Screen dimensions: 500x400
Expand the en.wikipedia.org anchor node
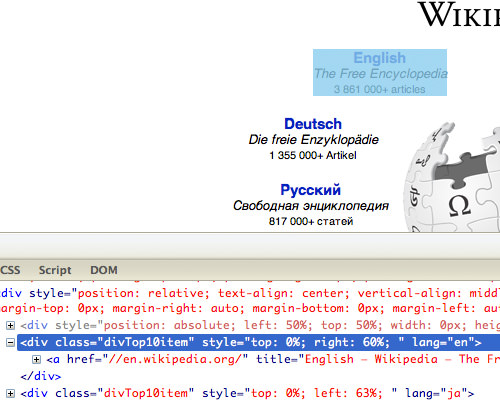pos(36,359)
